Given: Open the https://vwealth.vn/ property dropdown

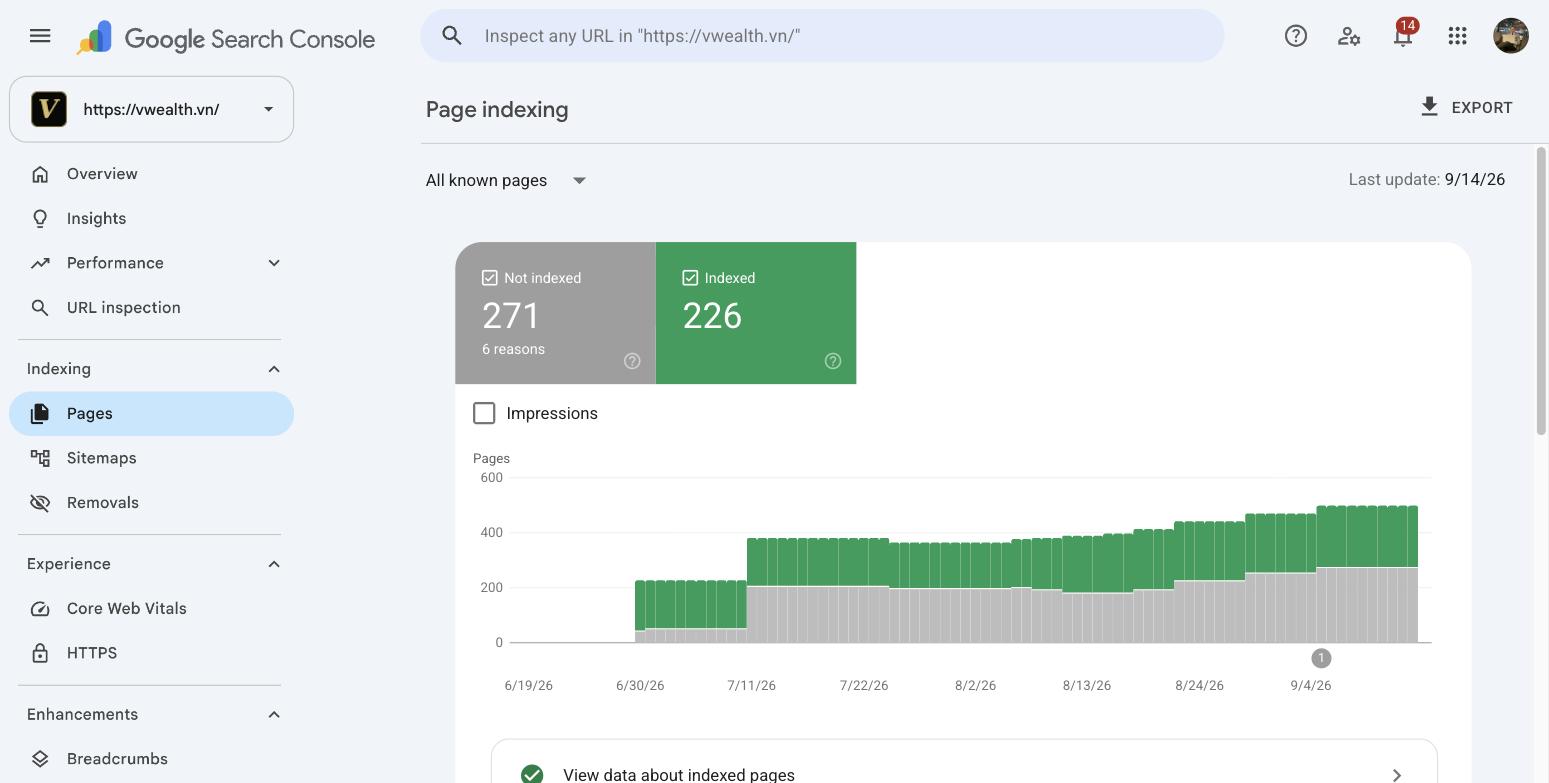Looking at the screenshot, I should coord(152,109).
